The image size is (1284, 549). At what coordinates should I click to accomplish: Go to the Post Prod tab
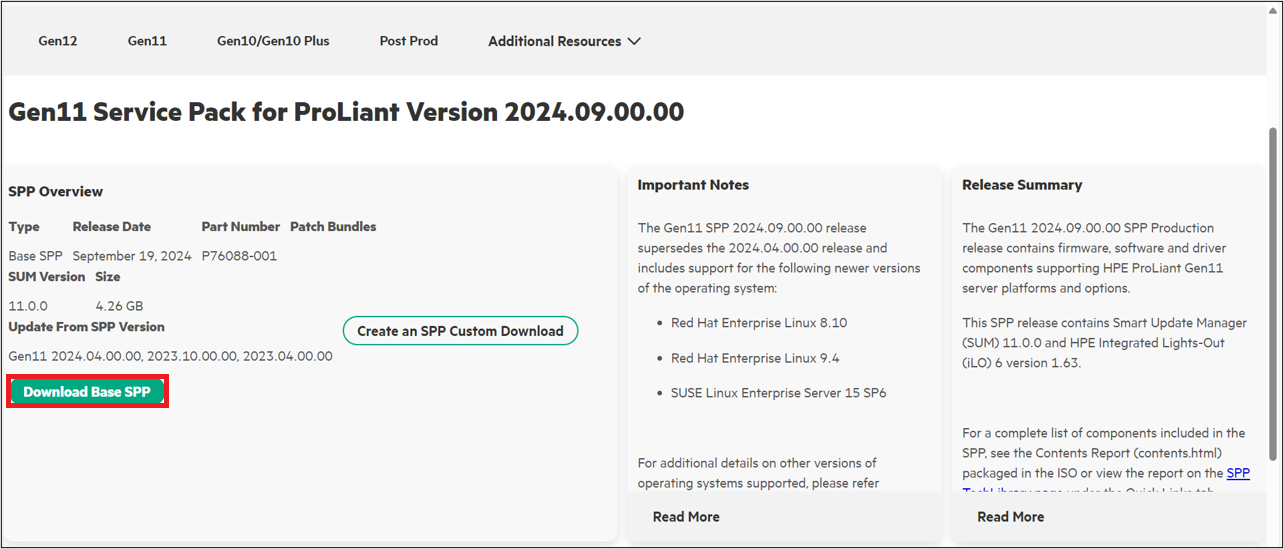[408, 41]
